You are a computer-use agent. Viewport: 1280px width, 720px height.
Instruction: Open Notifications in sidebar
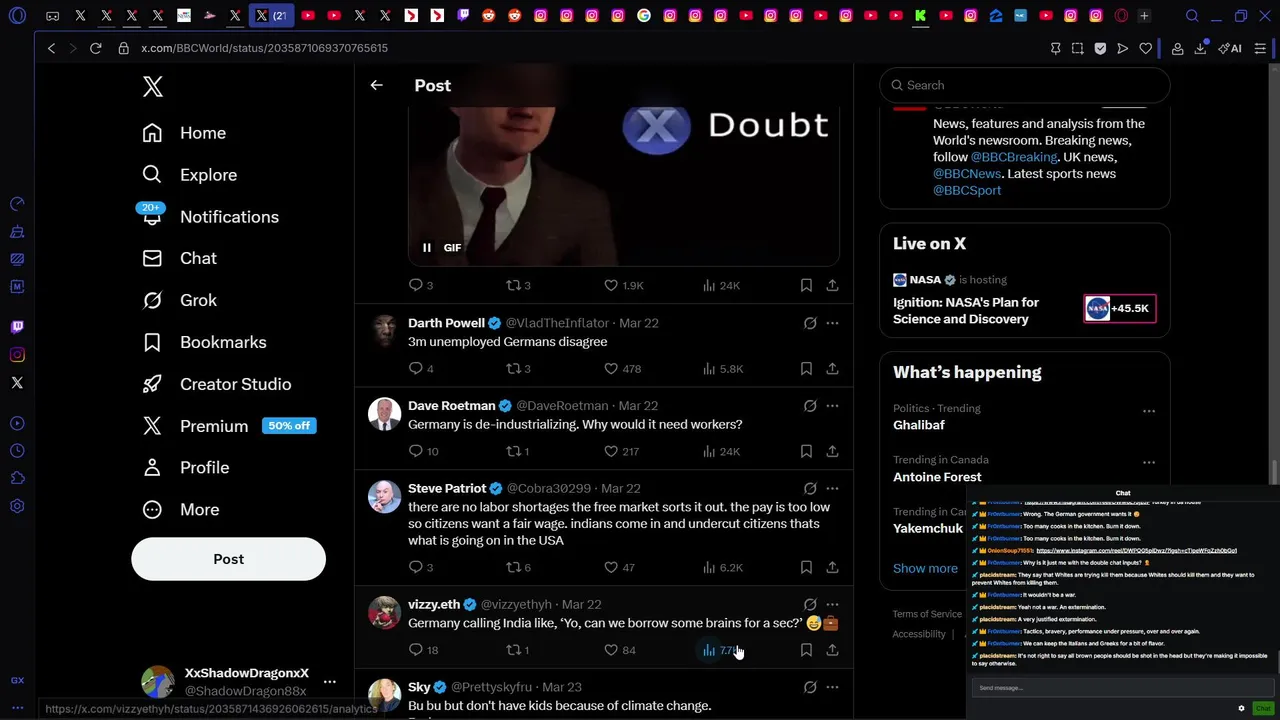pyautogui.click(x=210, y=217)
